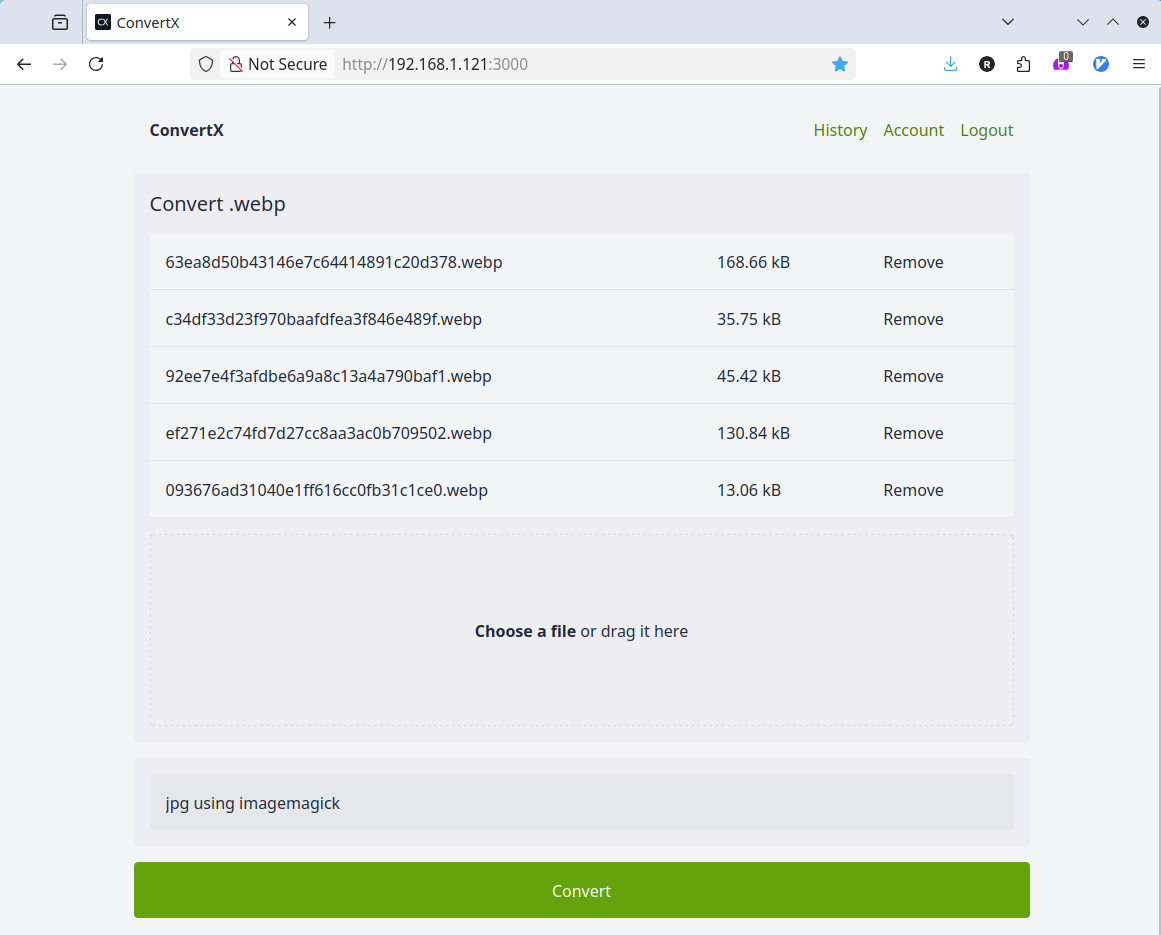Open the list all tabs dropdown
Image resolution: width=1161 pixels, height=935 pixels.
point(1008,21)
